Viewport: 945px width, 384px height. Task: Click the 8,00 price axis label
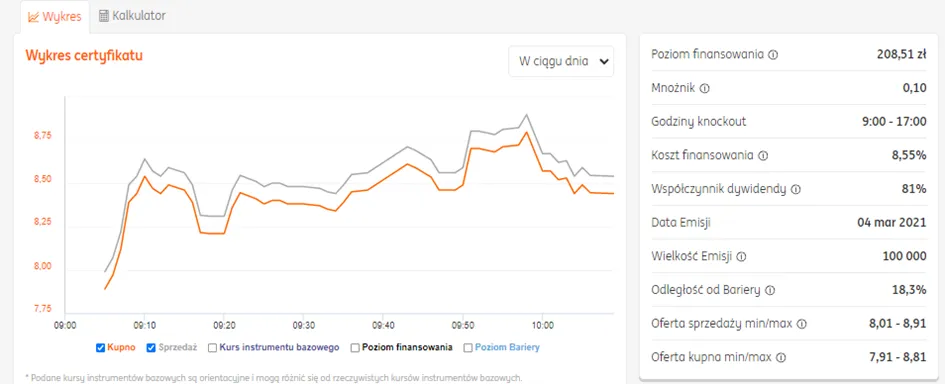[43, 266]
